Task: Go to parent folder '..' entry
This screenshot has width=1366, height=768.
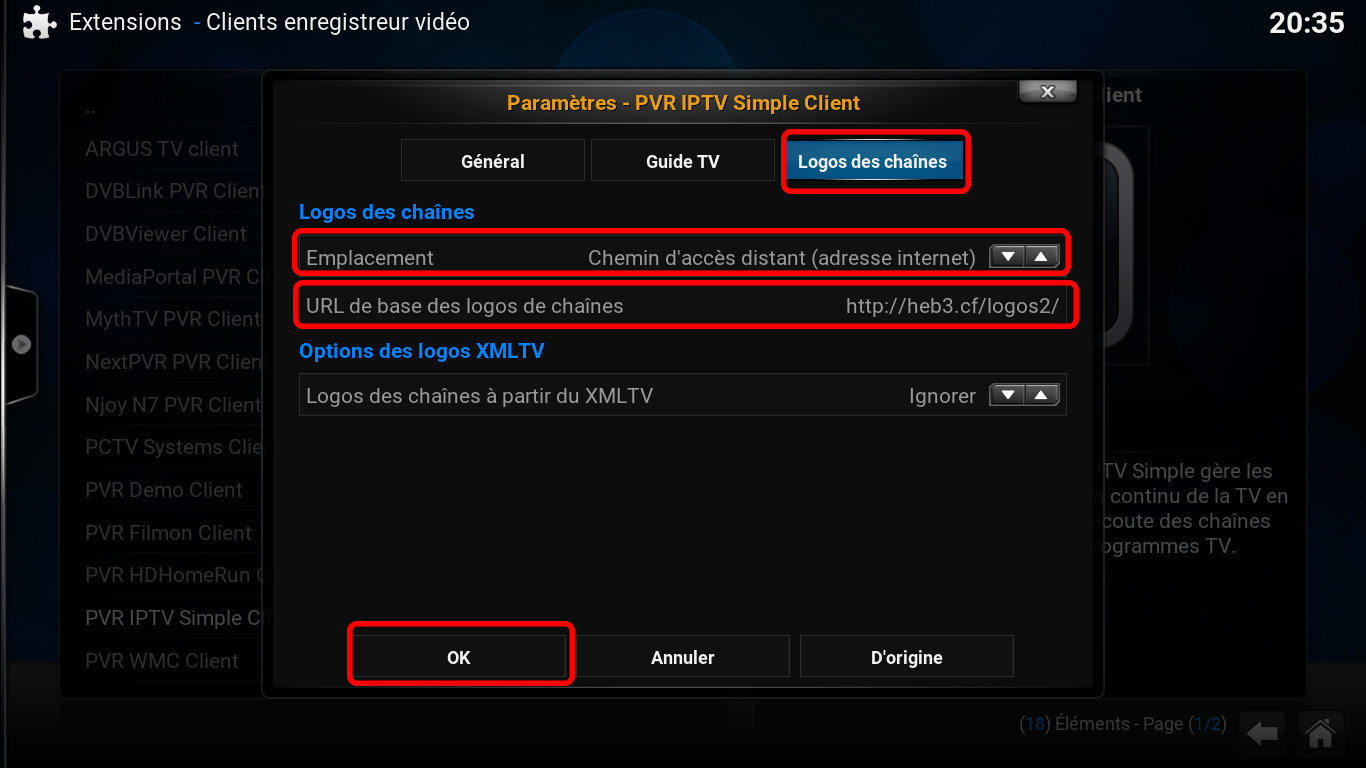Action: click(x=91, y=108)
